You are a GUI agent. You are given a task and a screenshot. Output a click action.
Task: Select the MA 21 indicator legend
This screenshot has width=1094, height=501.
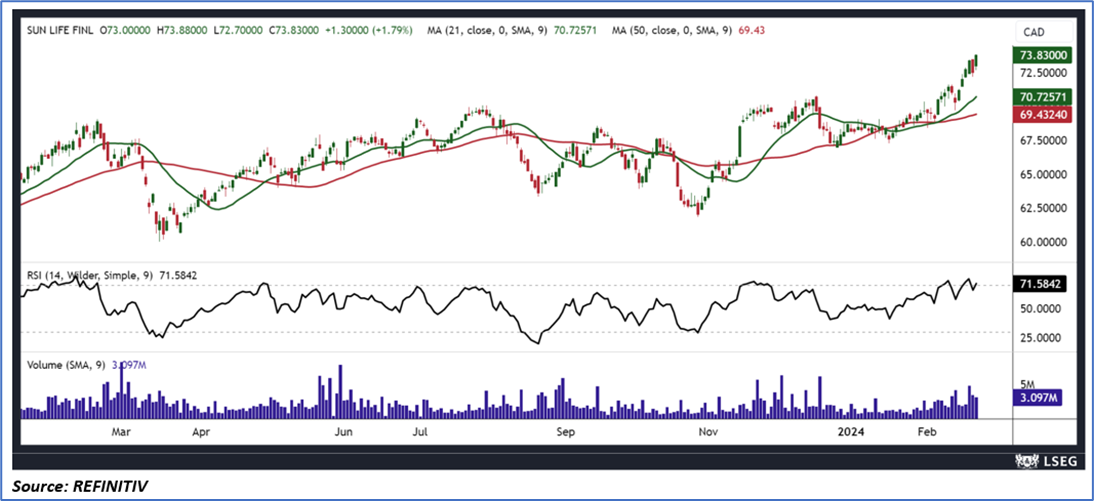[x=512, y=31]
